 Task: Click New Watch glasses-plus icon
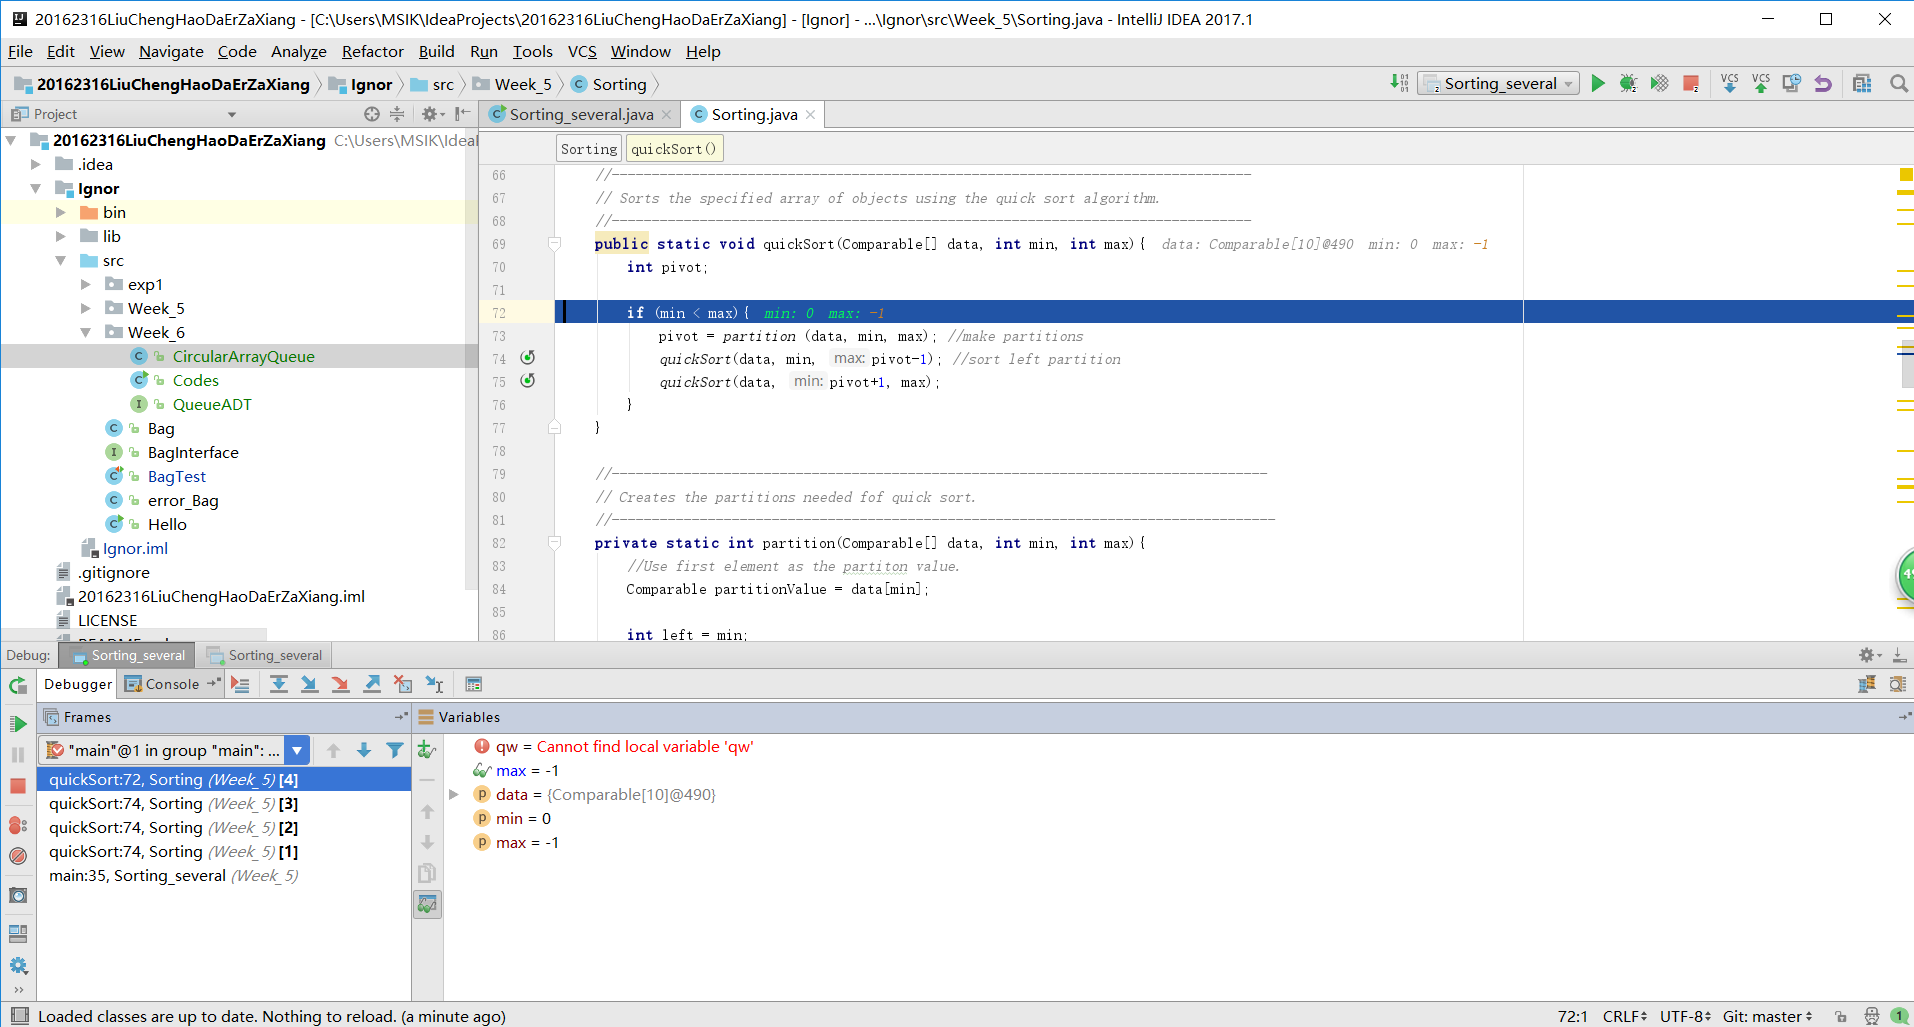pos(427,750)
